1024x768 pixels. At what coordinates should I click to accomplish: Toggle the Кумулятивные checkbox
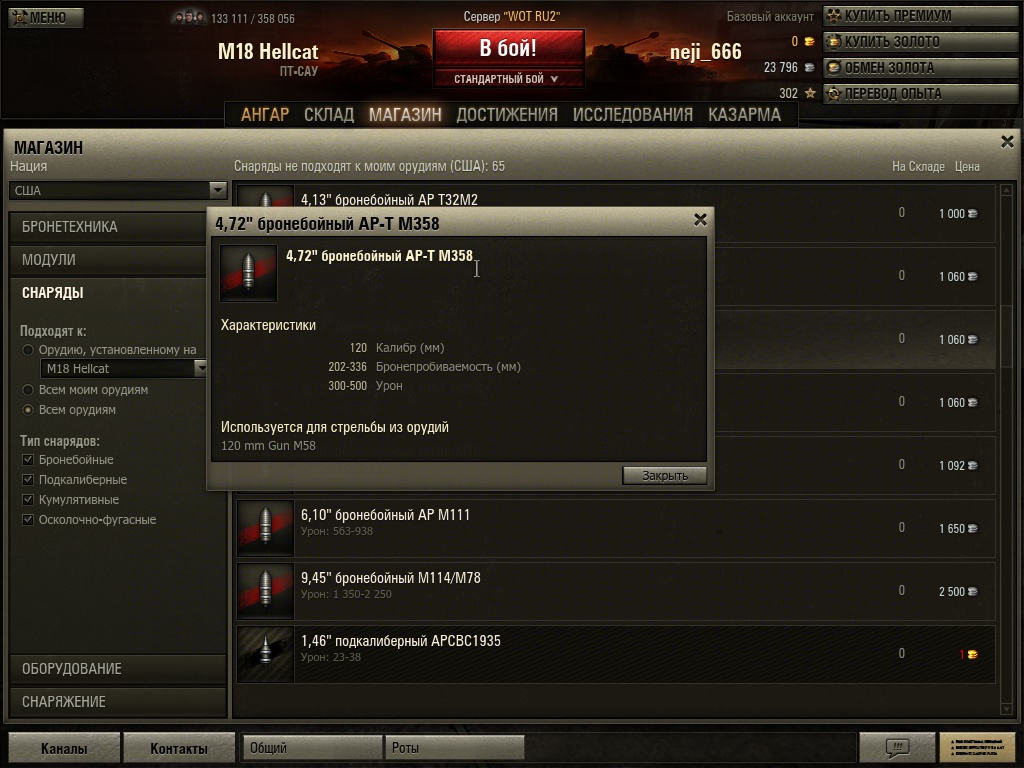coord(28,500)
